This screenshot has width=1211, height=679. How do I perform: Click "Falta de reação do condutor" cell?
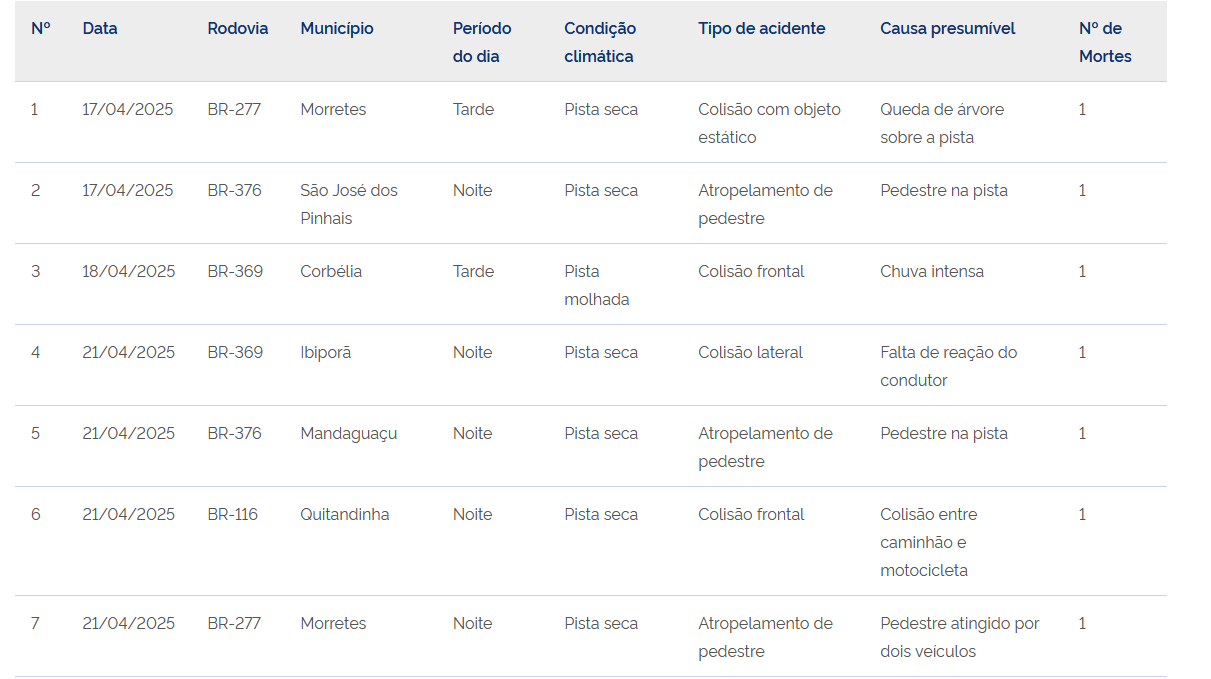tap(949, 366)
